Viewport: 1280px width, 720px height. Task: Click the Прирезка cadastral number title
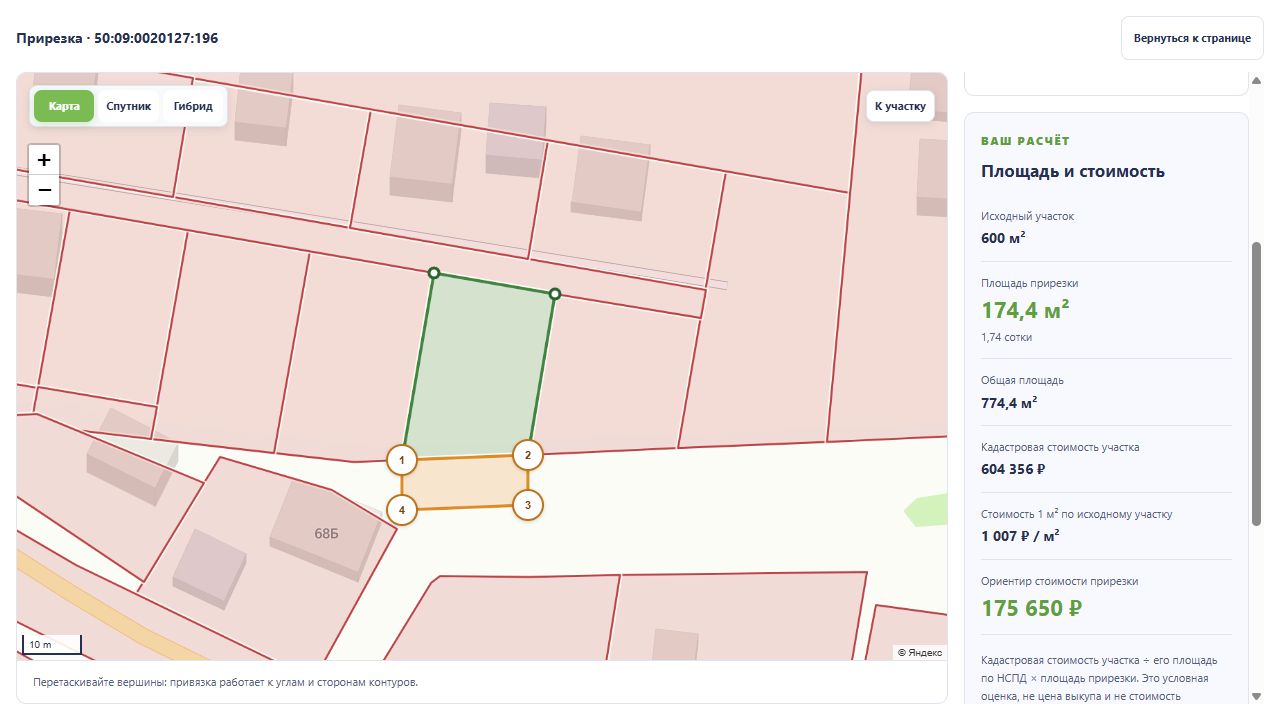(x=117, y=38)
